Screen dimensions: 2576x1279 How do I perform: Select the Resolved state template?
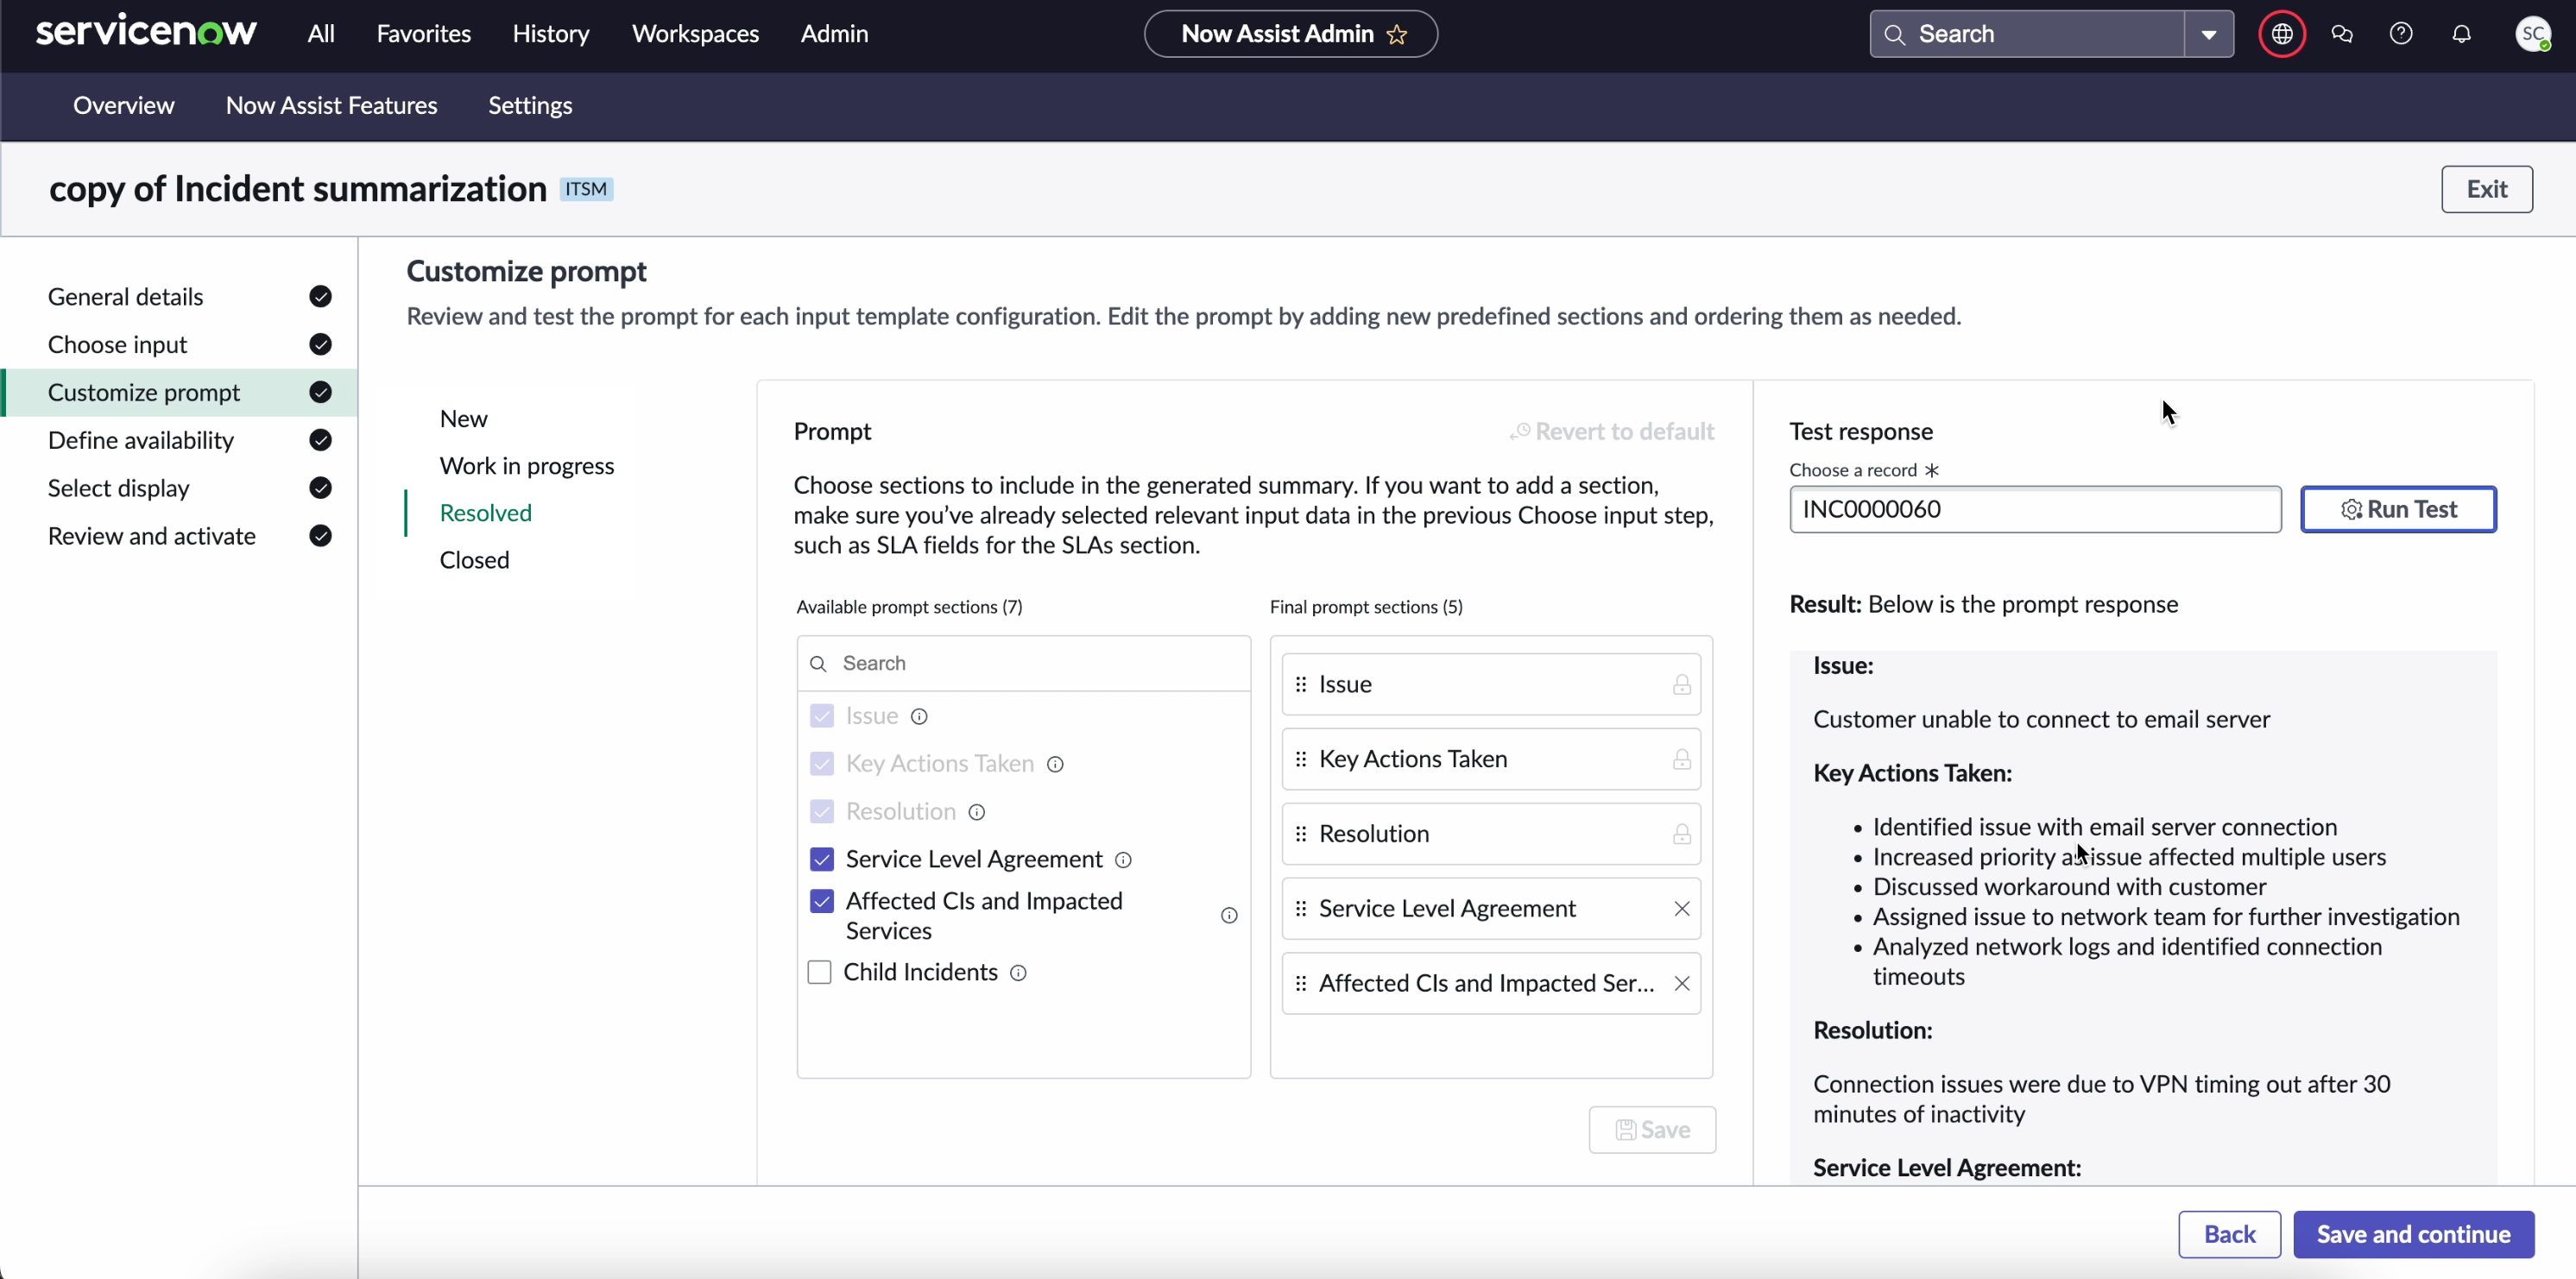click(x=485, y=514)
